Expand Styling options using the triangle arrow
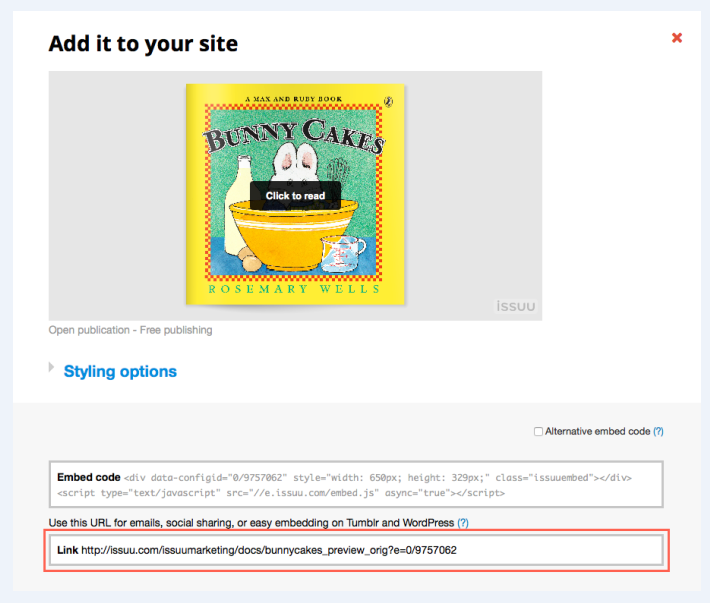 [x=52, y=368]
